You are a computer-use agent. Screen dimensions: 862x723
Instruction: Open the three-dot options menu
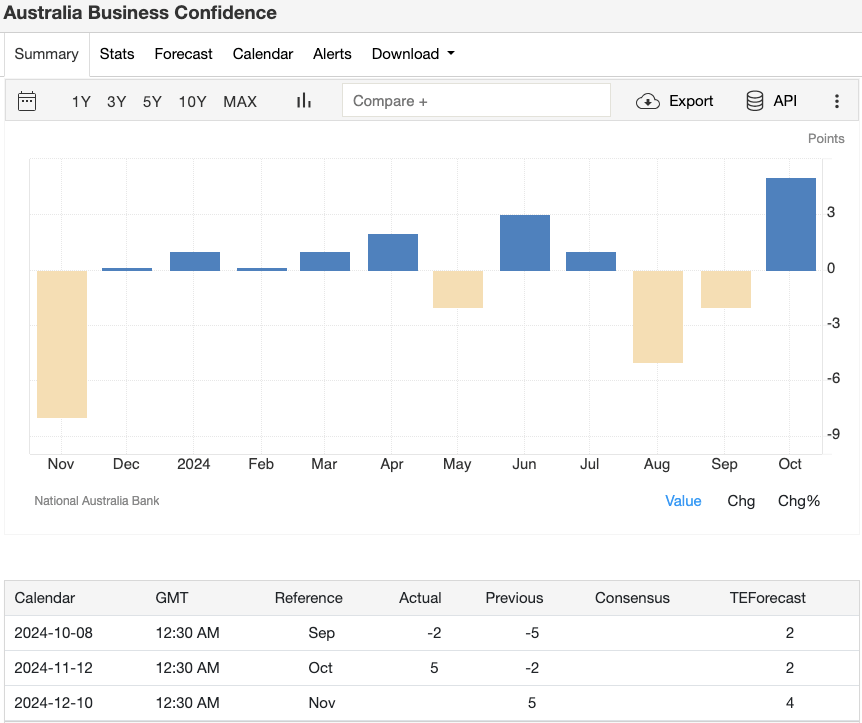837,100
